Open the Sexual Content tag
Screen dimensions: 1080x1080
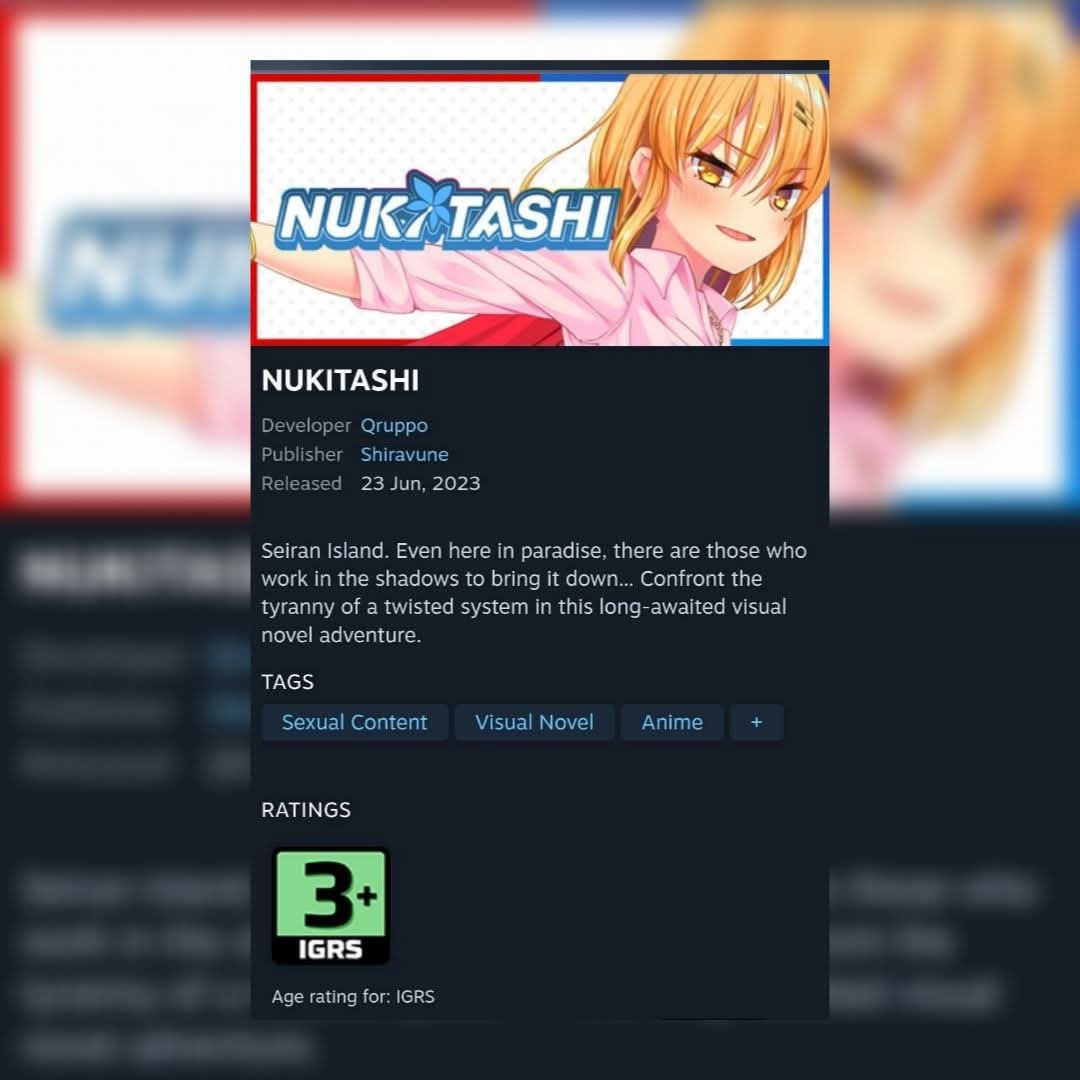tap(355, 723)
